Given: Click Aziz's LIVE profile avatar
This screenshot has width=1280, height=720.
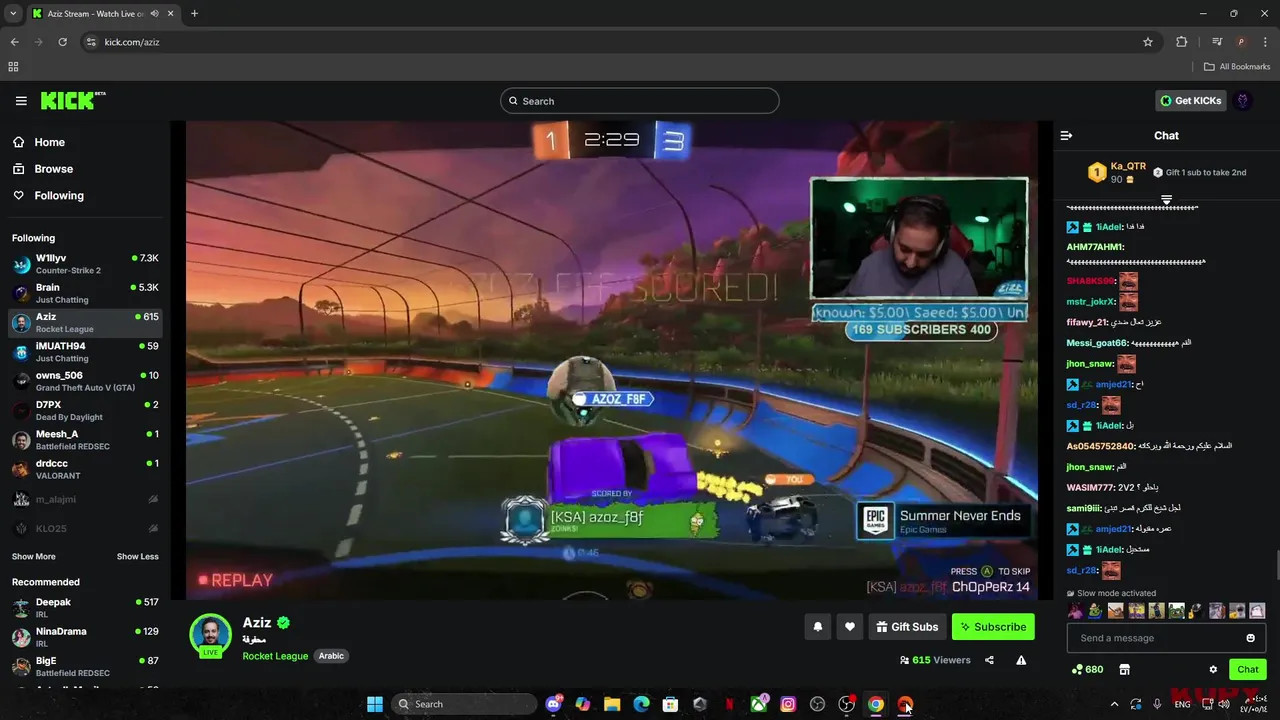Looking at the screenshot, I should [210, 635].
